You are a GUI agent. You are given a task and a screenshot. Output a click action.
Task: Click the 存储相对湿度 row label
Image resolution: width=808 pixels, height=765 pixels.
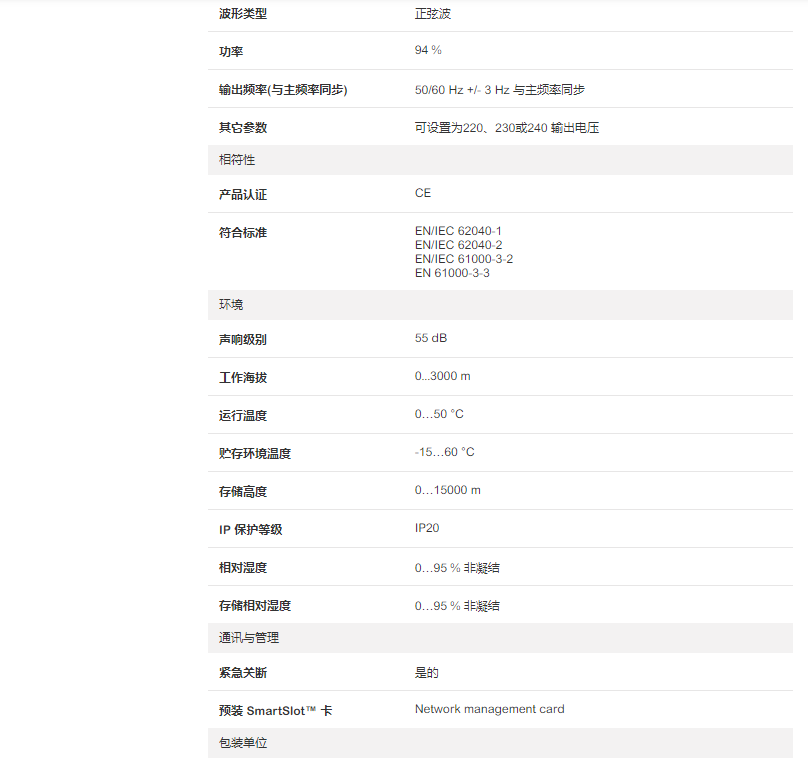point(255,606)
